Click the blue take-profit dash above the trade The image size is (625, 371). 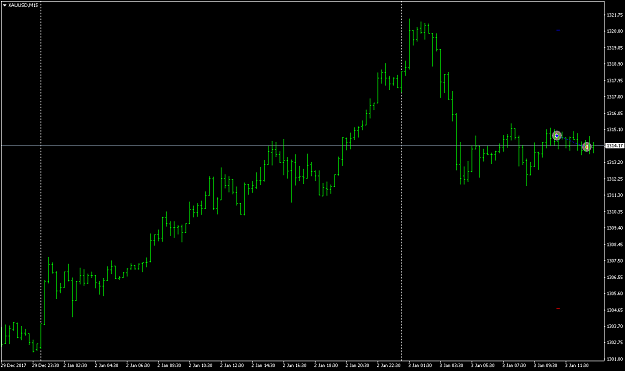tap(558, 30)
